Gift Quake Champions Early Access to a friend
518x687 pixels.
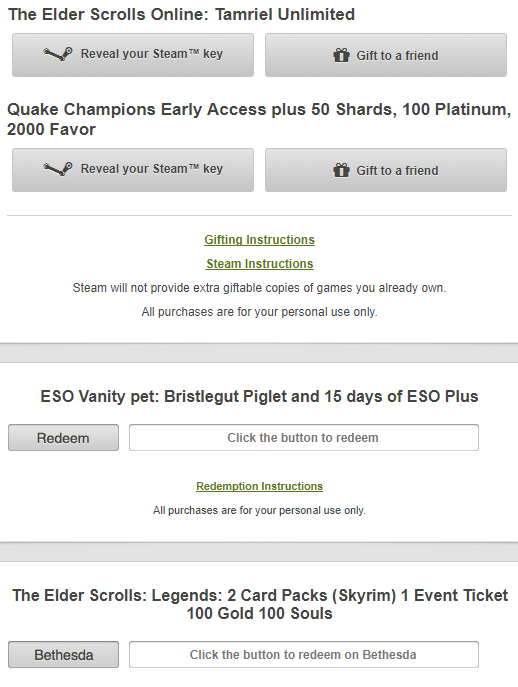click(386, 170)
